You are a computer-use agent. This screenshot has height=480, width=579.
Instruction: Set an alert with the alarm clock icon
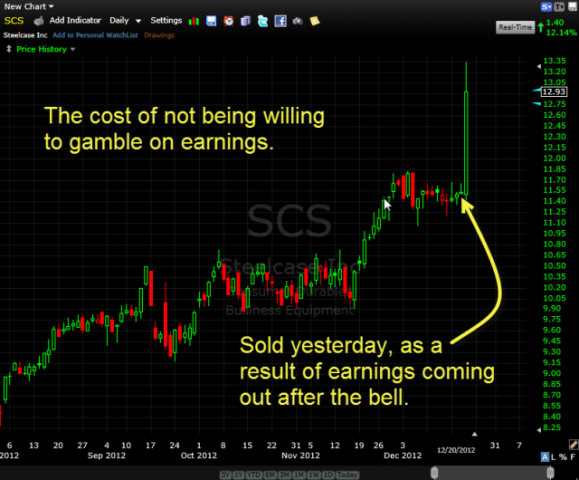229,21
